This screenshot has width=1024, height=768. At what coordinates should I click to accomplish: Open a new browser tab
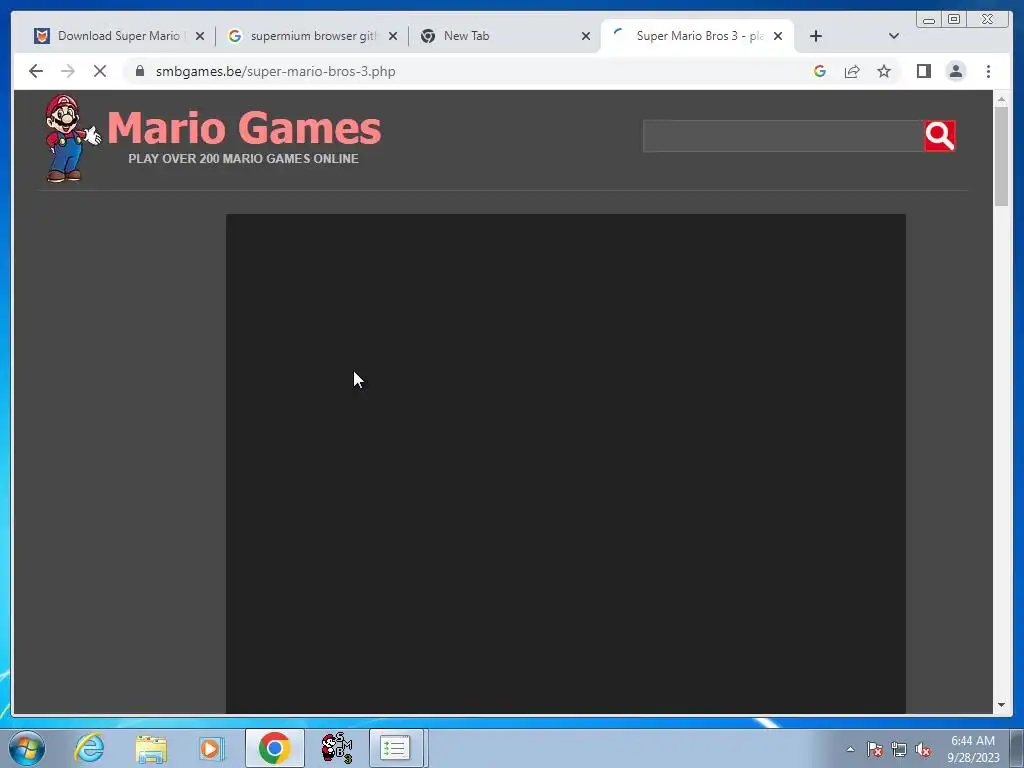coord(816,36)
